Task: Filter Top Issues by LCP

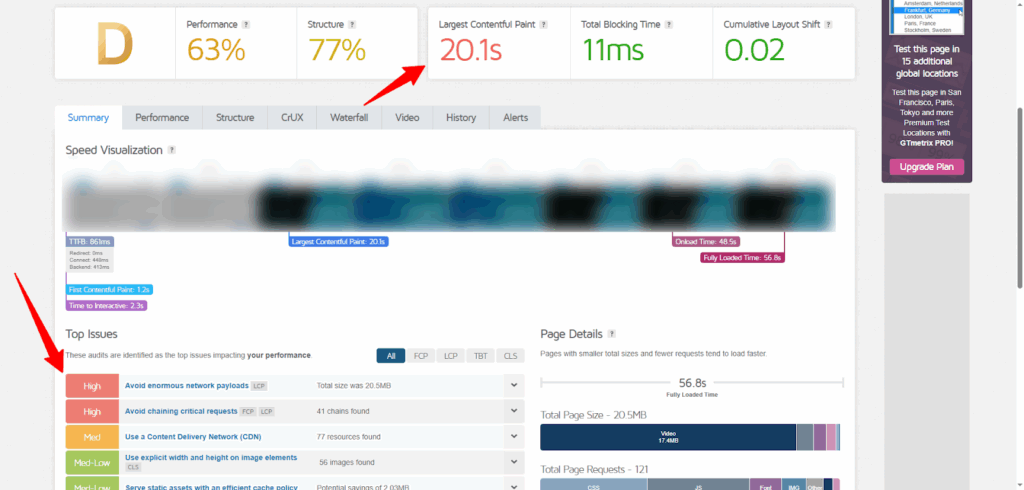Action: click(451, 356)
